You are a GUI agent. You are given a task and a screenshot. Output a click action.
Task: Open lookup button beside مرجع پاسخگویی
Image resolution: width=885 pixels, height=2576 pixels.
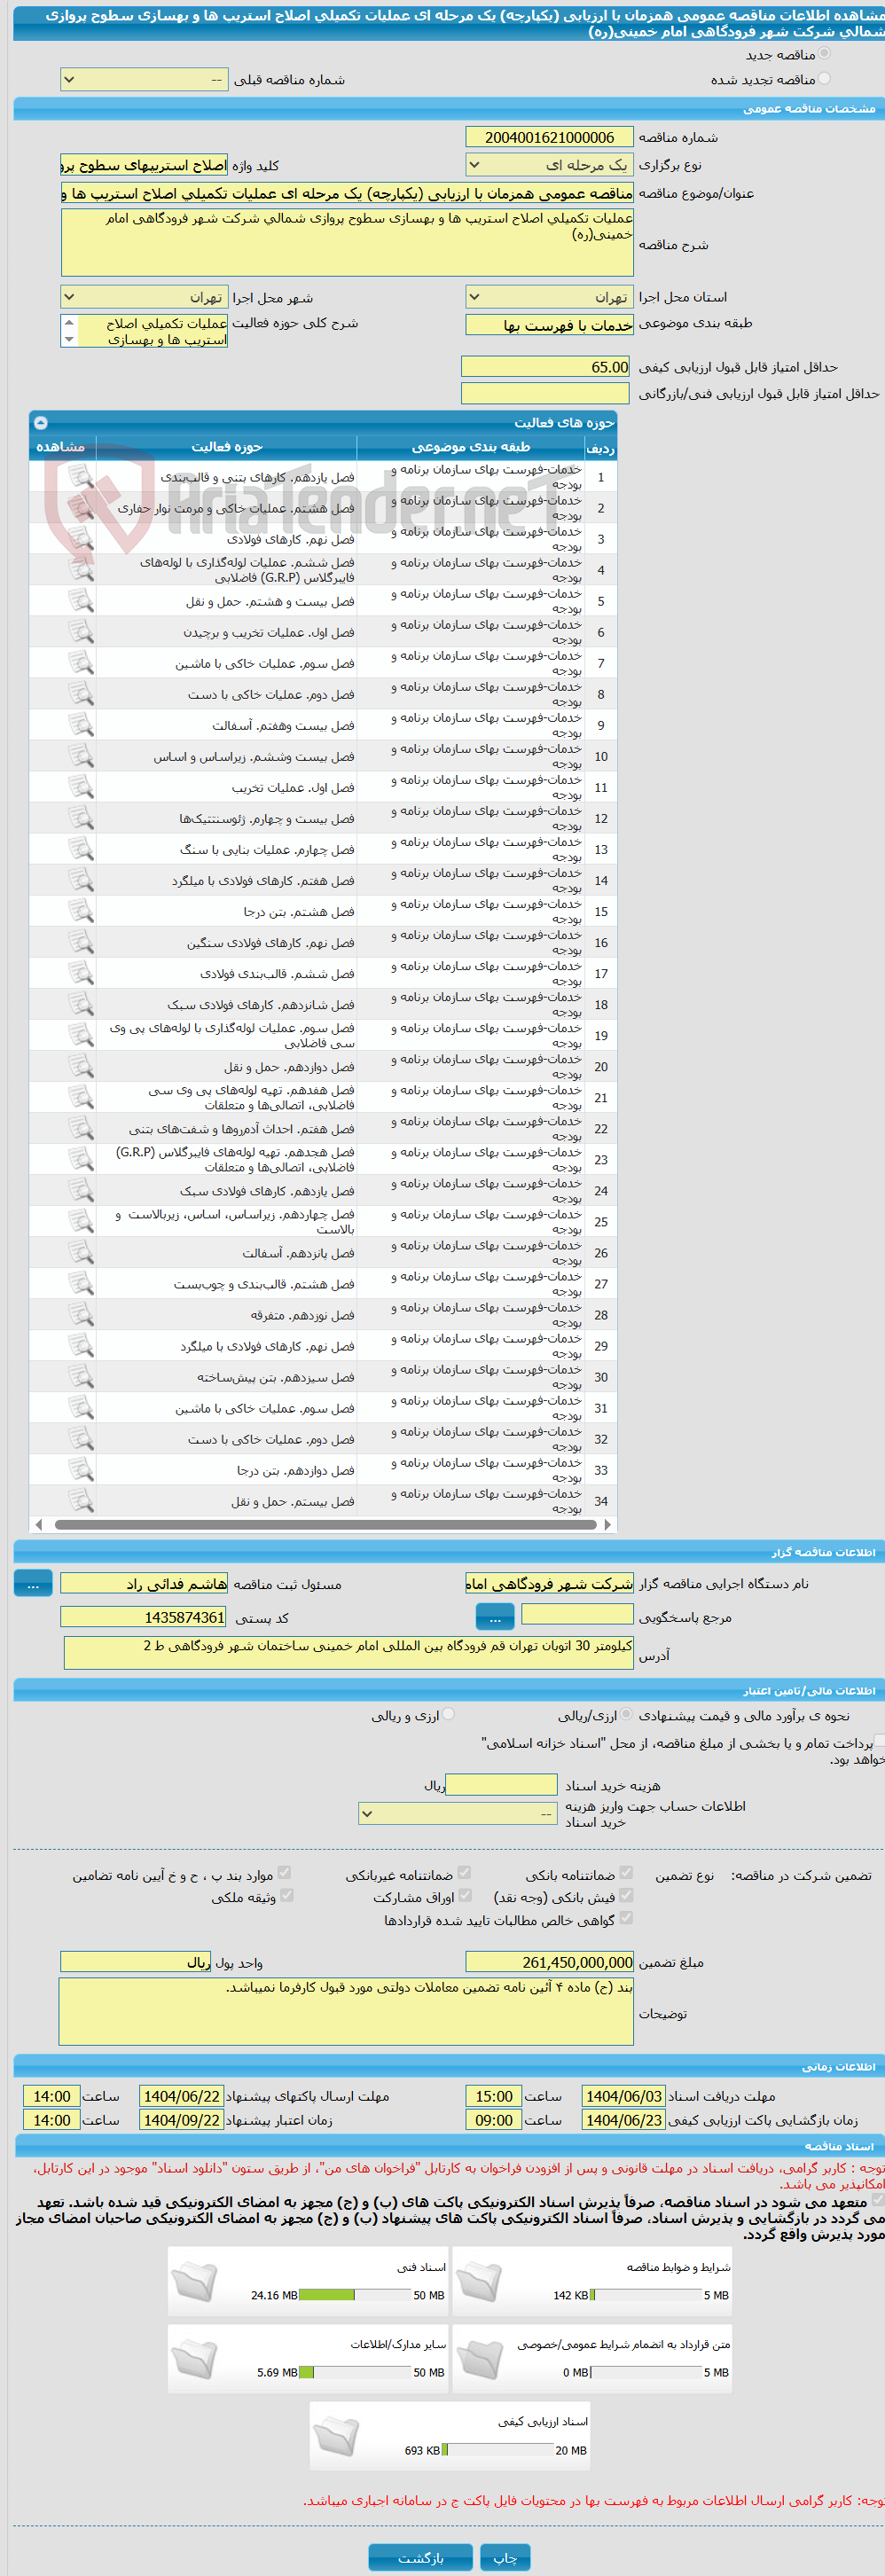(495, 1617)
